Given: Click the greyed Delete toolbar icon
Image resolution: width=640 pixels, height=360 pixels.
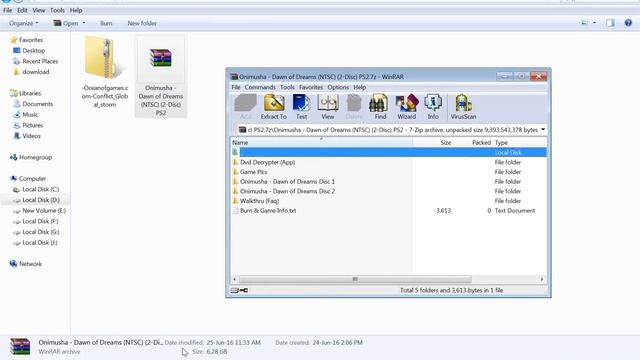Looking at the screenshot, I should (x=354, y=107).
